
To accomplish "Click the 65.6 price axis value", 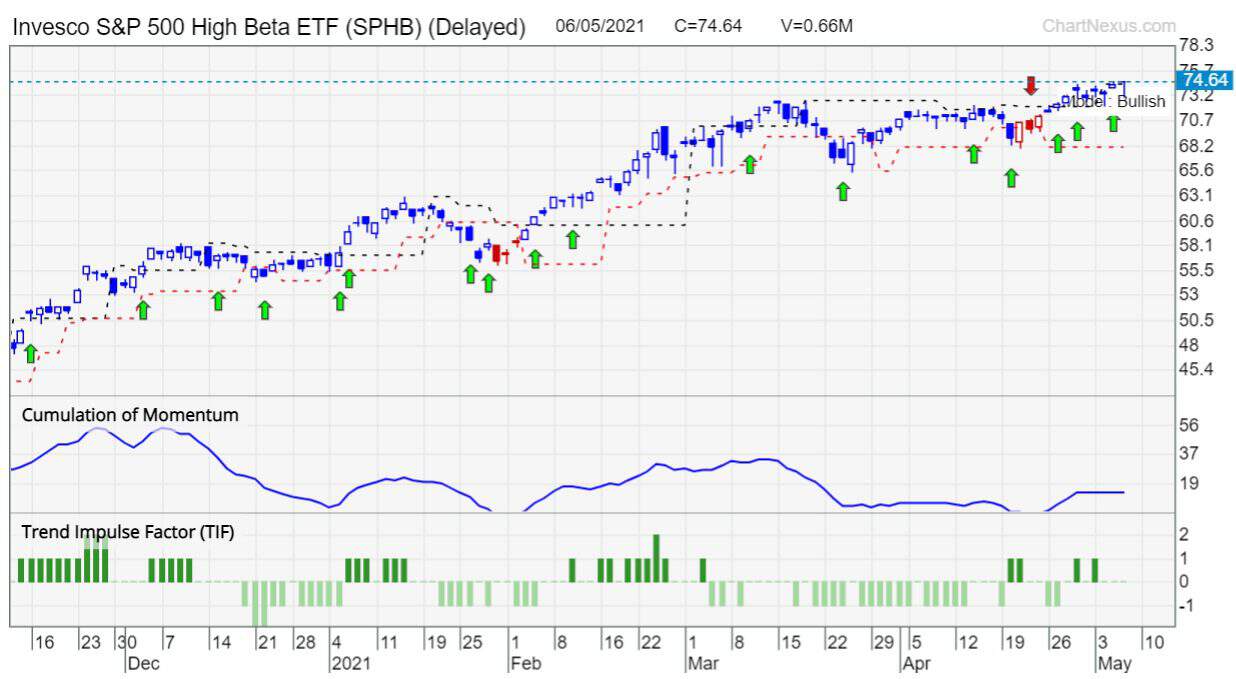I will 1196,170.
